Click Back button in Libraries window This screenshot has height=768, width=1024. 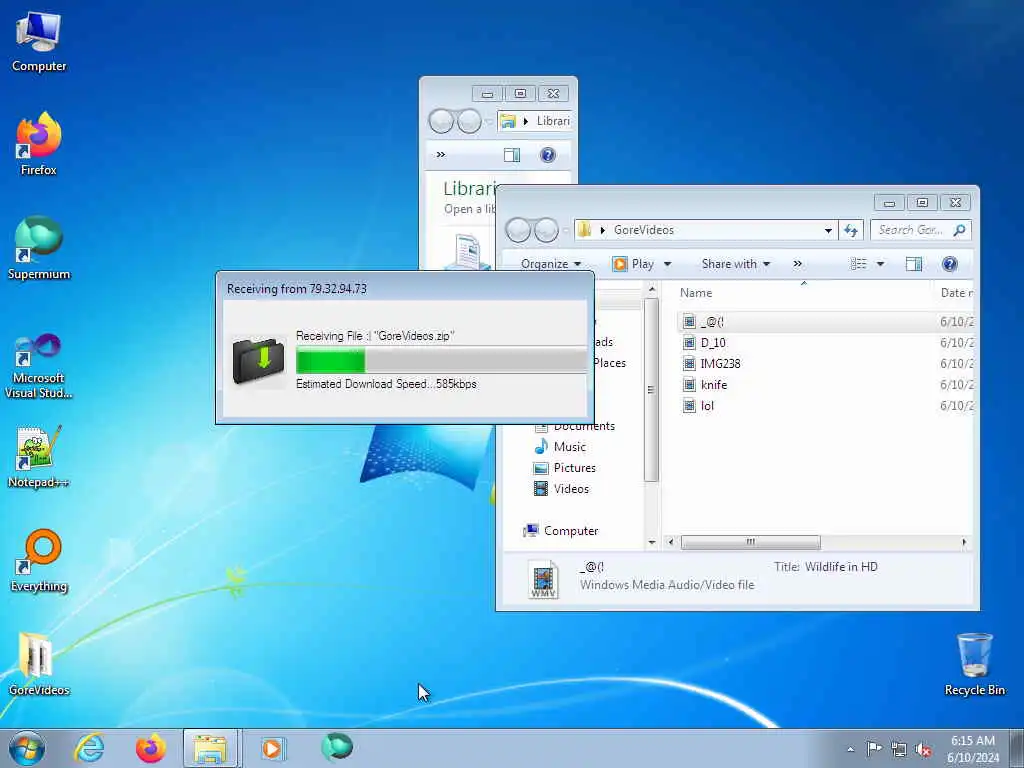pos(441,121)
